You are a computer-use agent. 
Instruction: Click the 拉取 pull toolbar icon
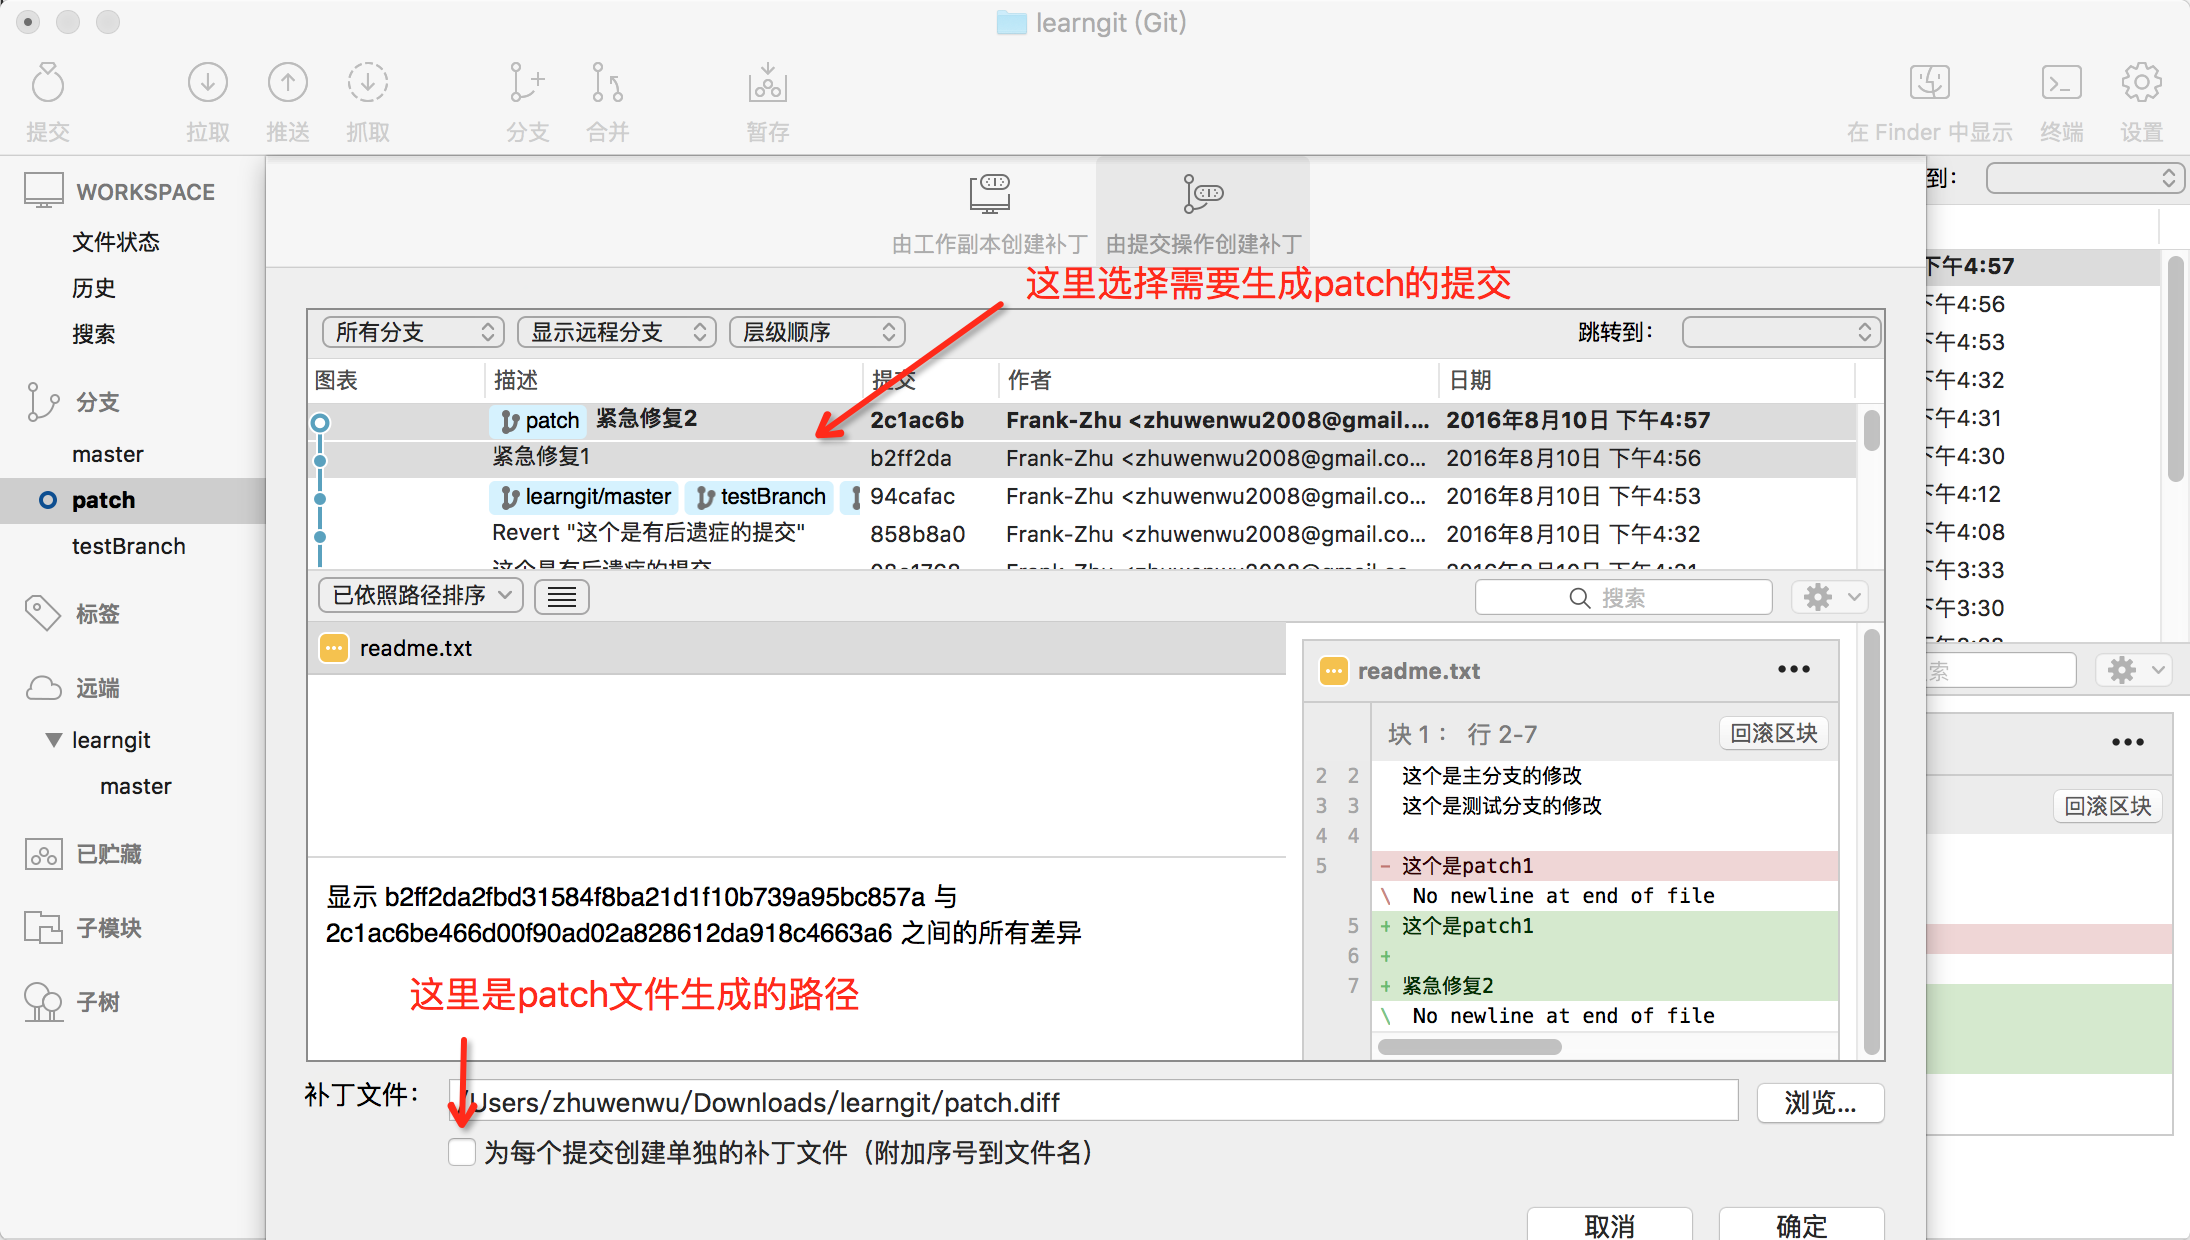point(208,84)
